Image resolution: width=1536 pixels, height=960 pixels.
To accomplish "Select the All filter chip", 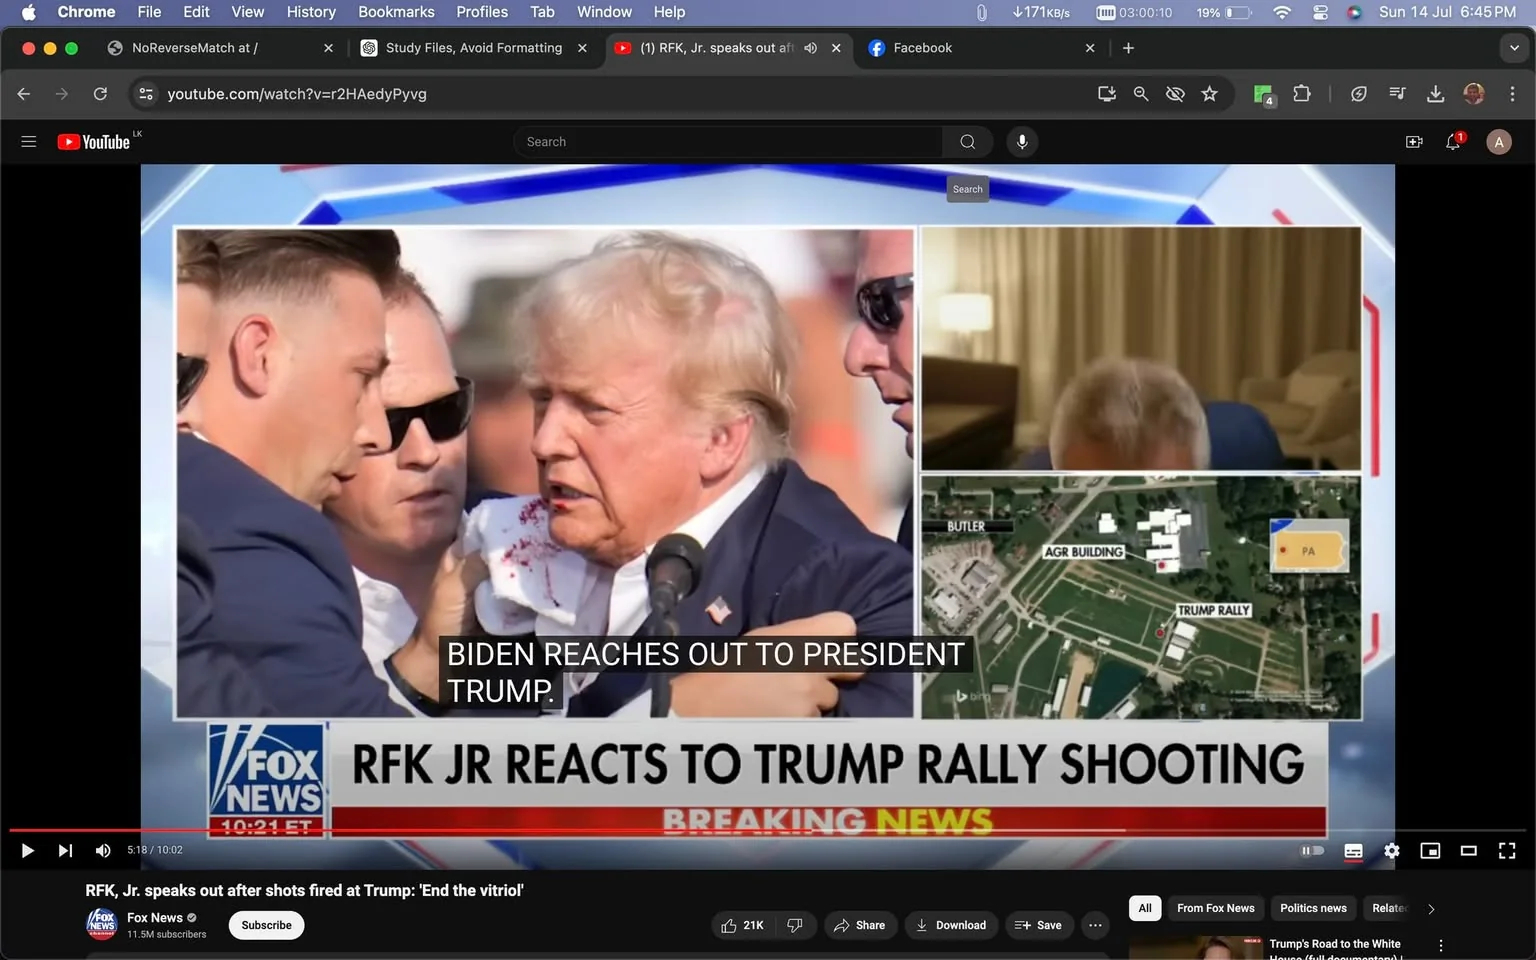I will 1145,908.
